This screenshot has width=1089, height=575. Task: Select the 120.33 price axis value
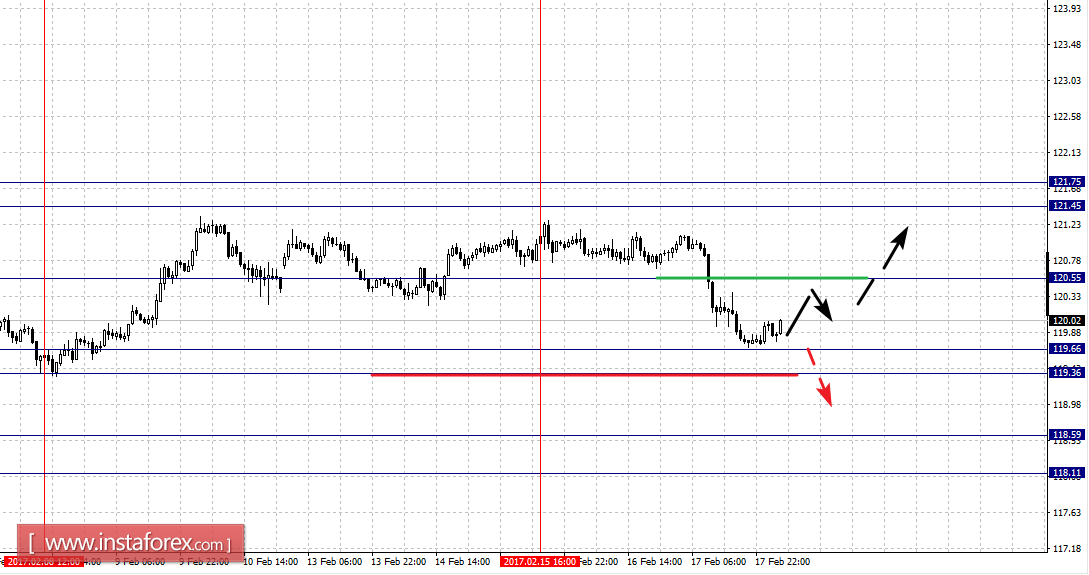coord(1067,297)
